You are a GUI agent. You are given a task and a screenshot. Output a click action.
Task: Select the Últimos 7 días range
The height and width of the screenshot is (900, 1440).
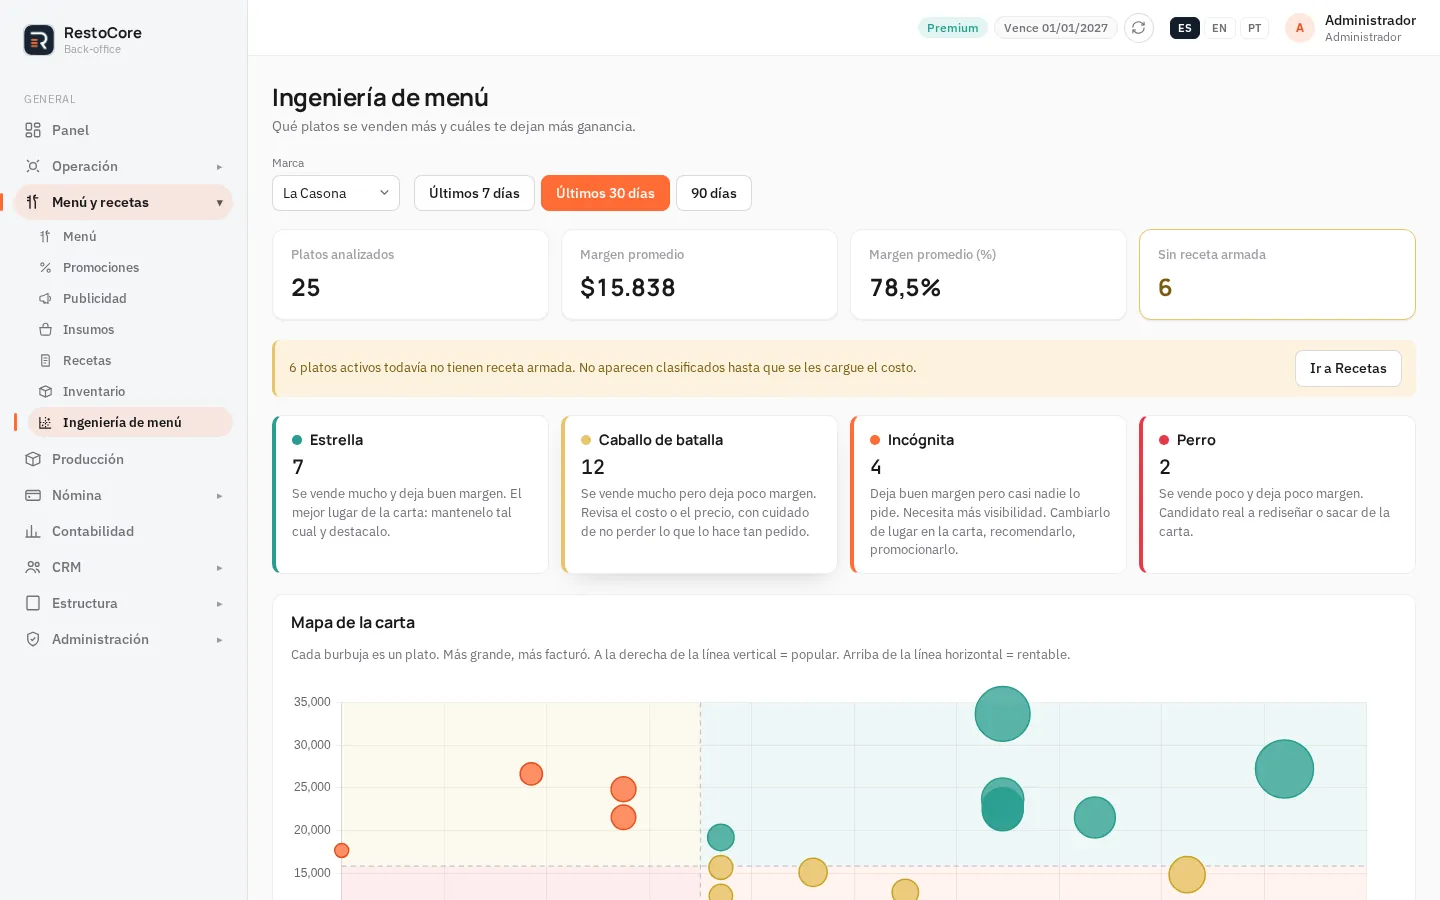(x=474, y=193)
